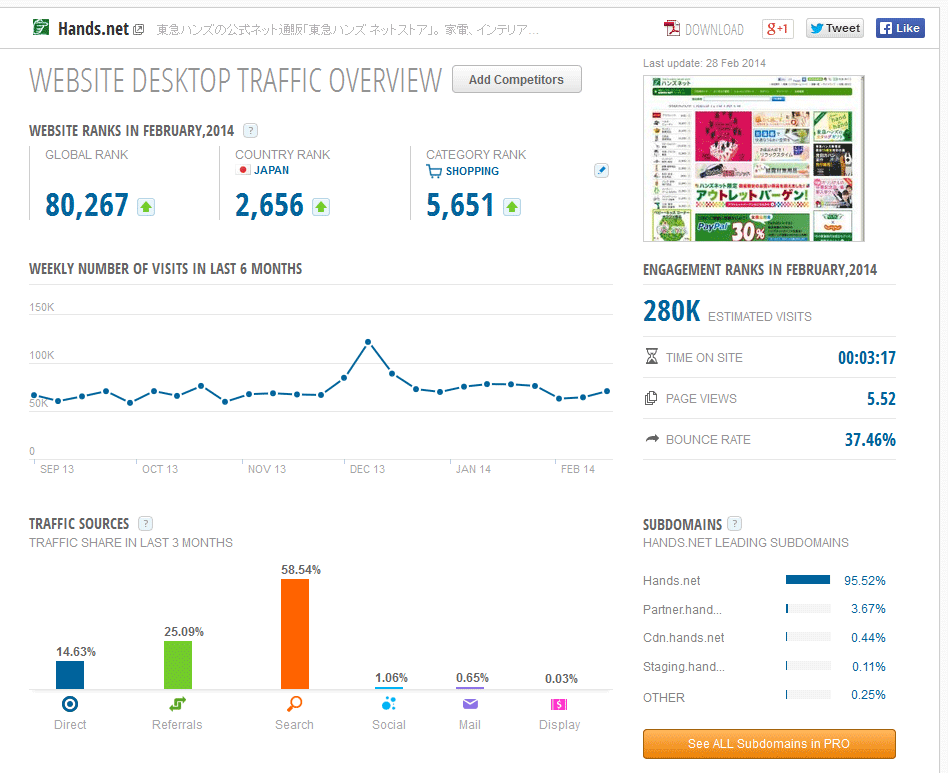Viewport: 948px width, 773px height.
Task: Click the edit category pencil icon
Action: pyautogui.click(x=602, y=170)
